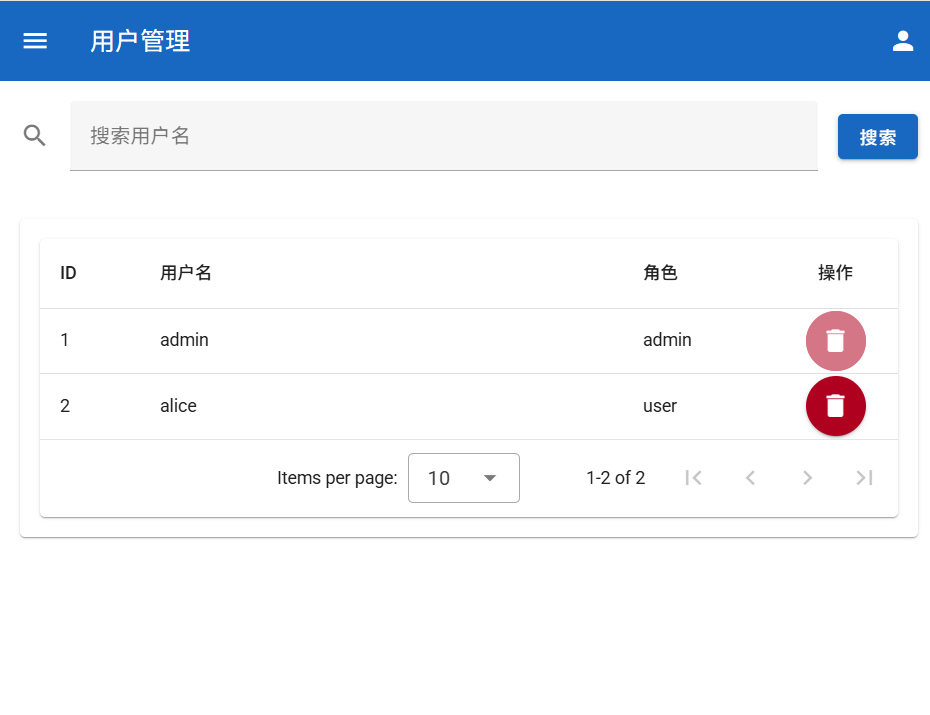
Task: Click the 用户管理 page title
Action: (141, 42)
